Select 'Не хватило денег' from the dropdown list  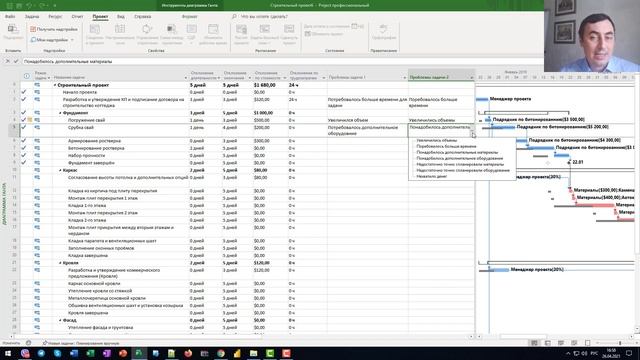(x=431, y=176)
